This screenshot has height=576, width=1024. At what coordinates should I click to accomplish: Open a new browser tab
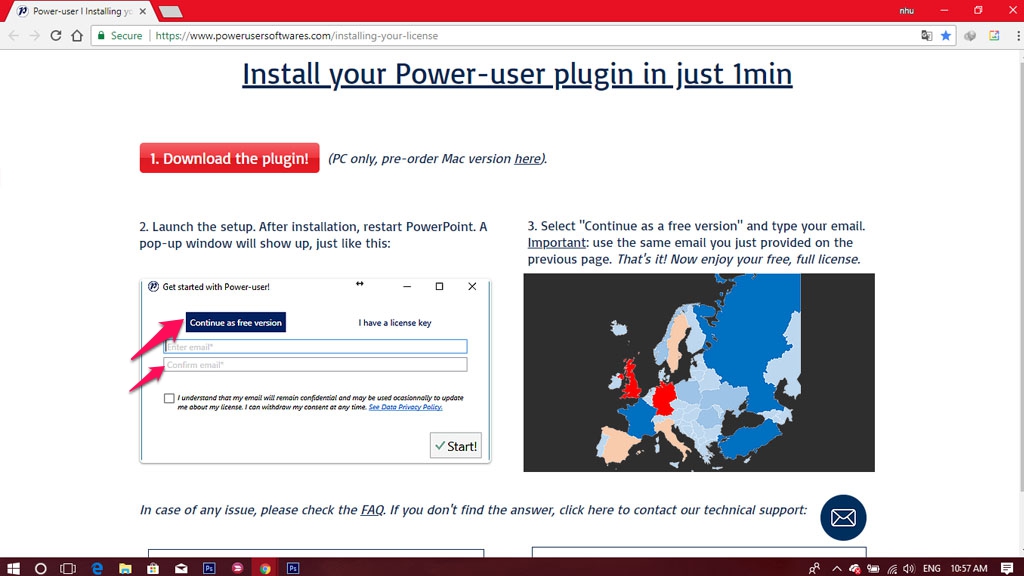[170, 12]
